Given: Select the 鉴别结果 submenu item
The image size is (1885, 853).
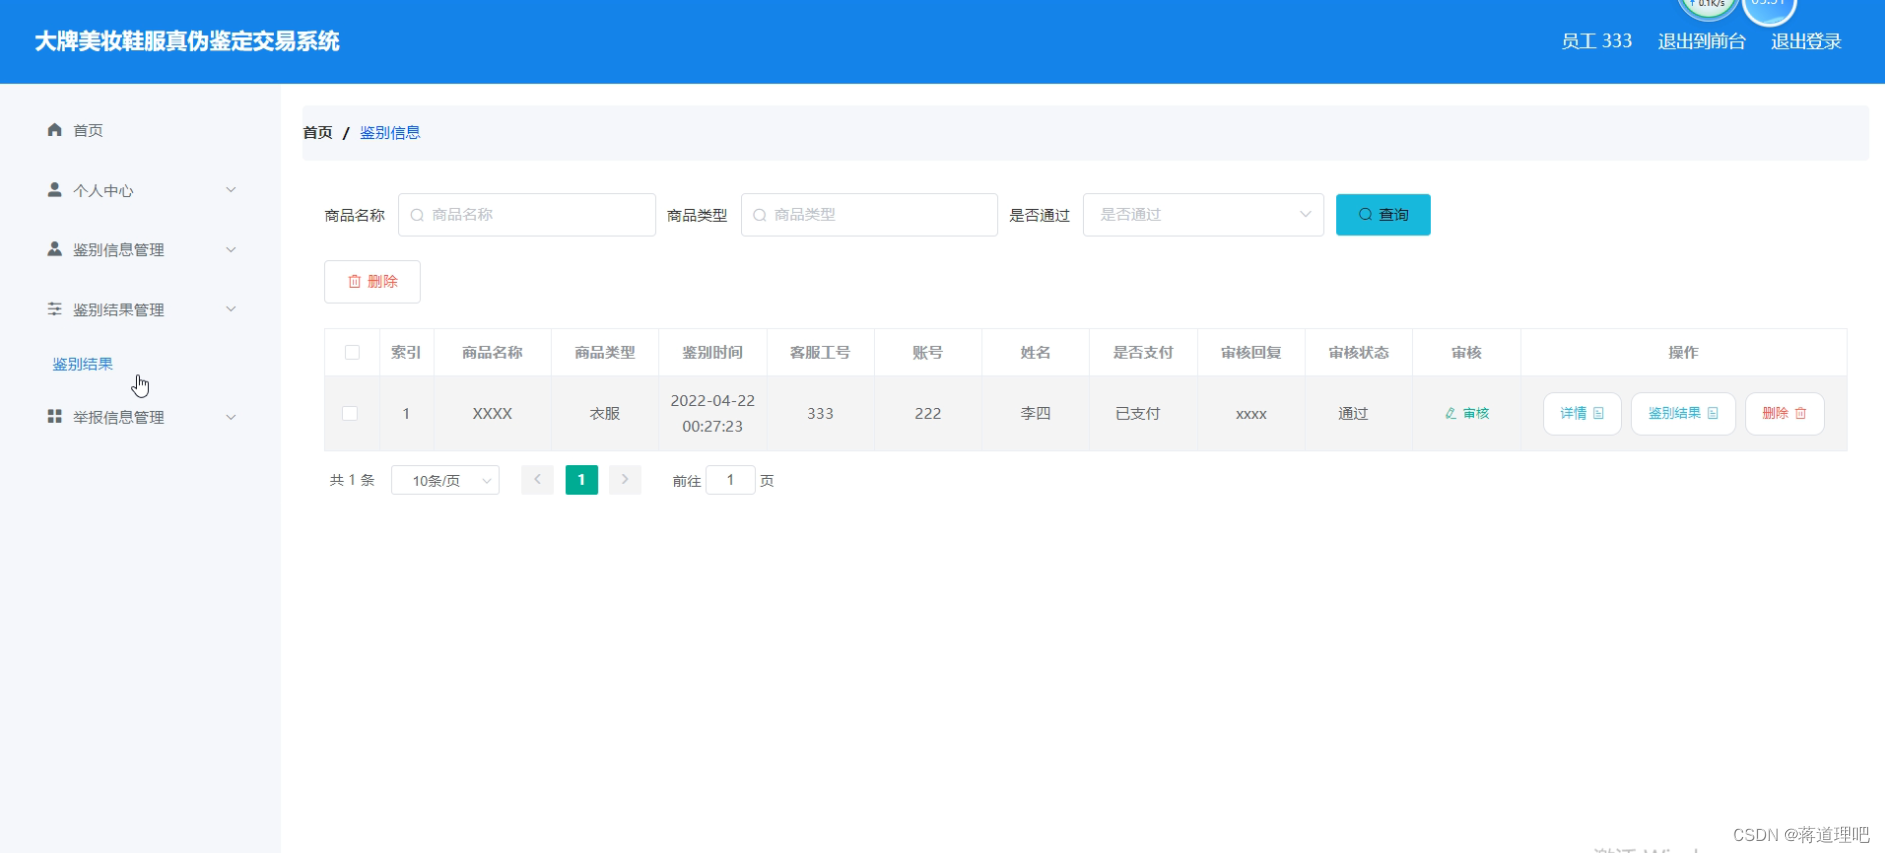Looking at the screenshot, I should pos(83,364).
